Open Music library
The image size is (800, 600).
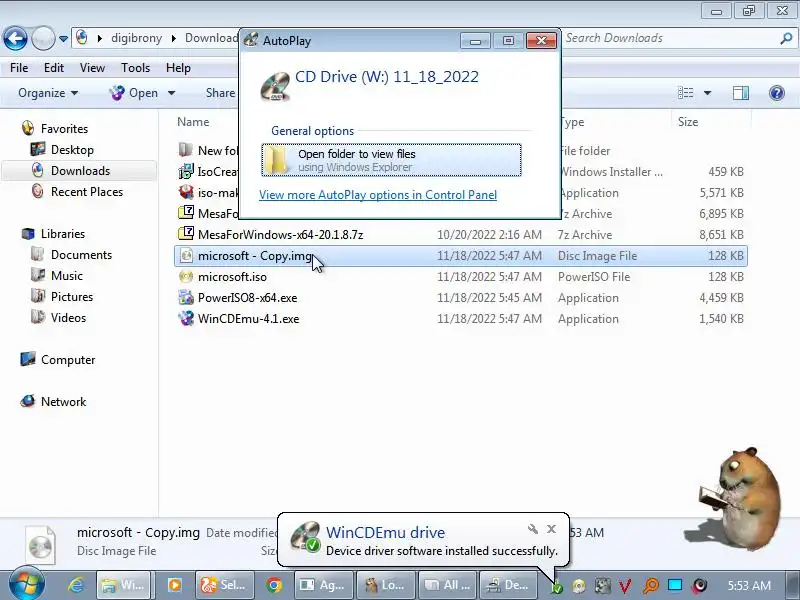[x=67, y=276]
